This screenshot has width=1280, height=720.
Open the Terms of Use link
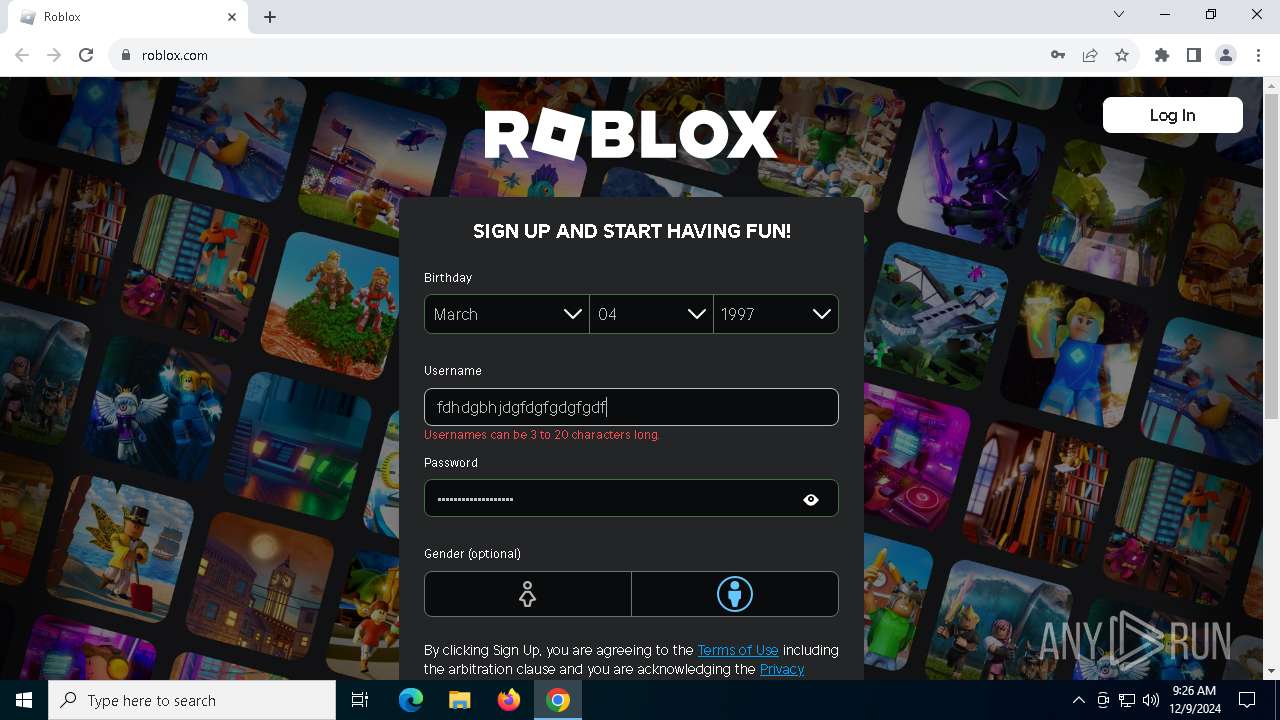point(738,650)
